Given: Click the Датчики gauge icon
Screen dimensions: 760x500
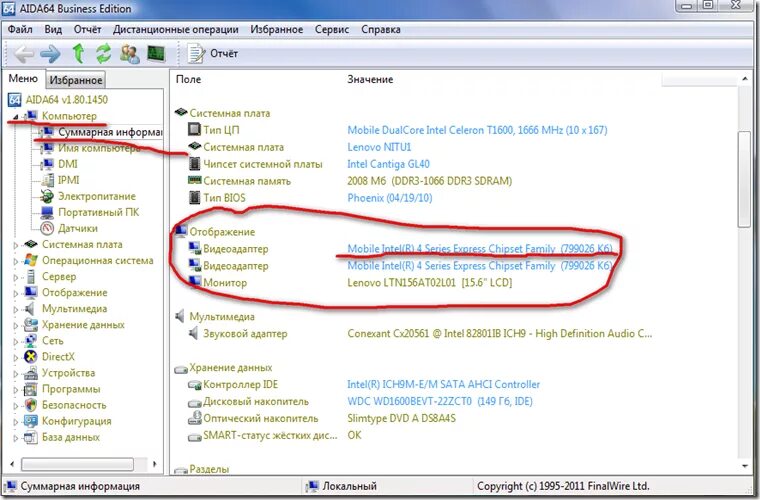Looking at the screenshot, I should coord(48,228).
